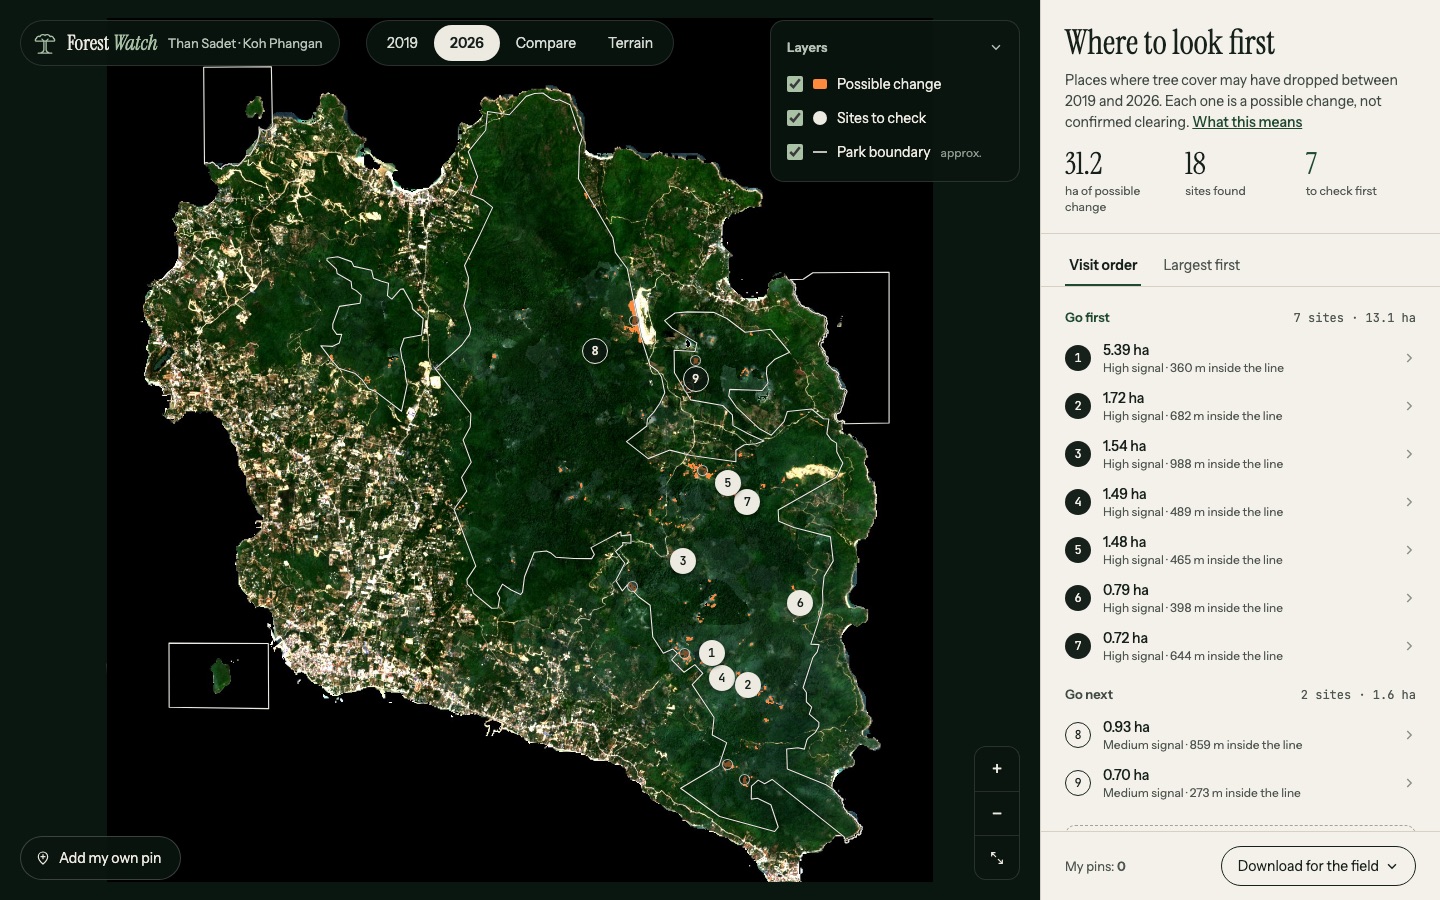Click the number 8 badge in Go next list
Screen dimensions: 1440x900
(1078, 735)
